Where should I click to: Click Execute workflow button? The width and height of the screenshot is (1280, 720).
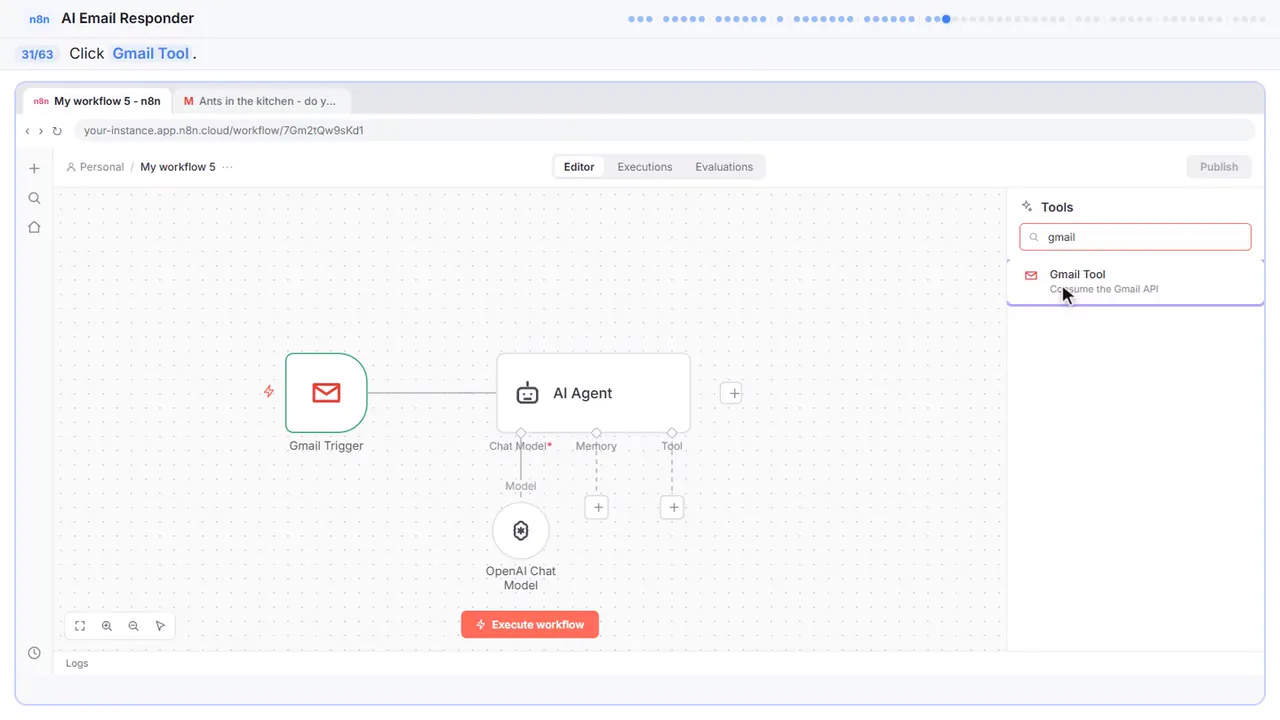click(x=530, y=625)
